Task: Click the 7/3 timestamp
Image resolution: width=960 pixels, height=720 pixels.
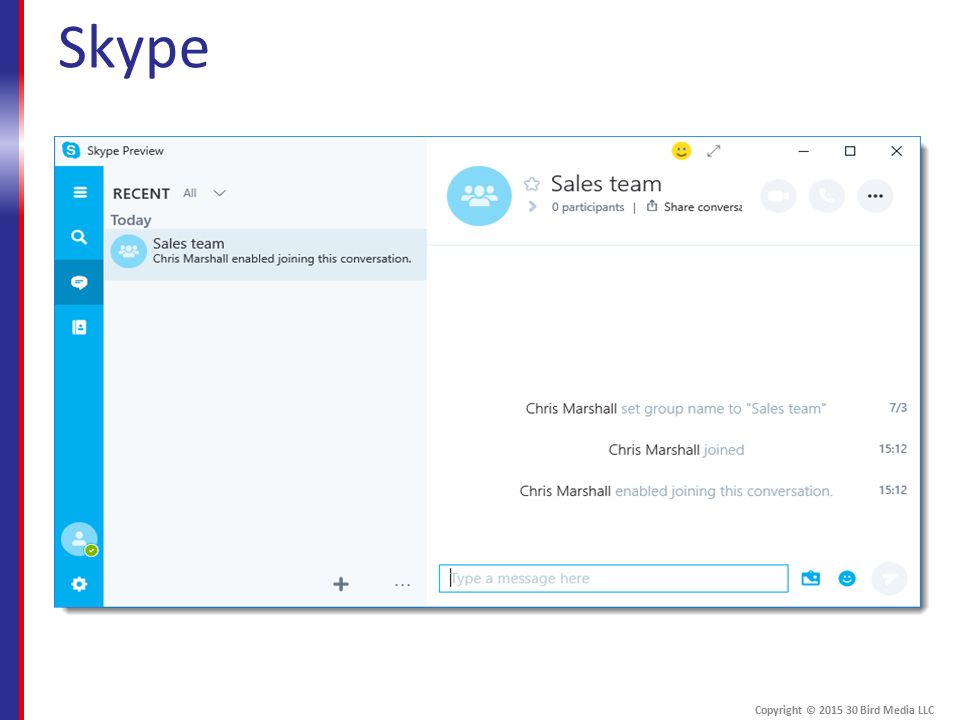Action: click(x=898, y=408)
